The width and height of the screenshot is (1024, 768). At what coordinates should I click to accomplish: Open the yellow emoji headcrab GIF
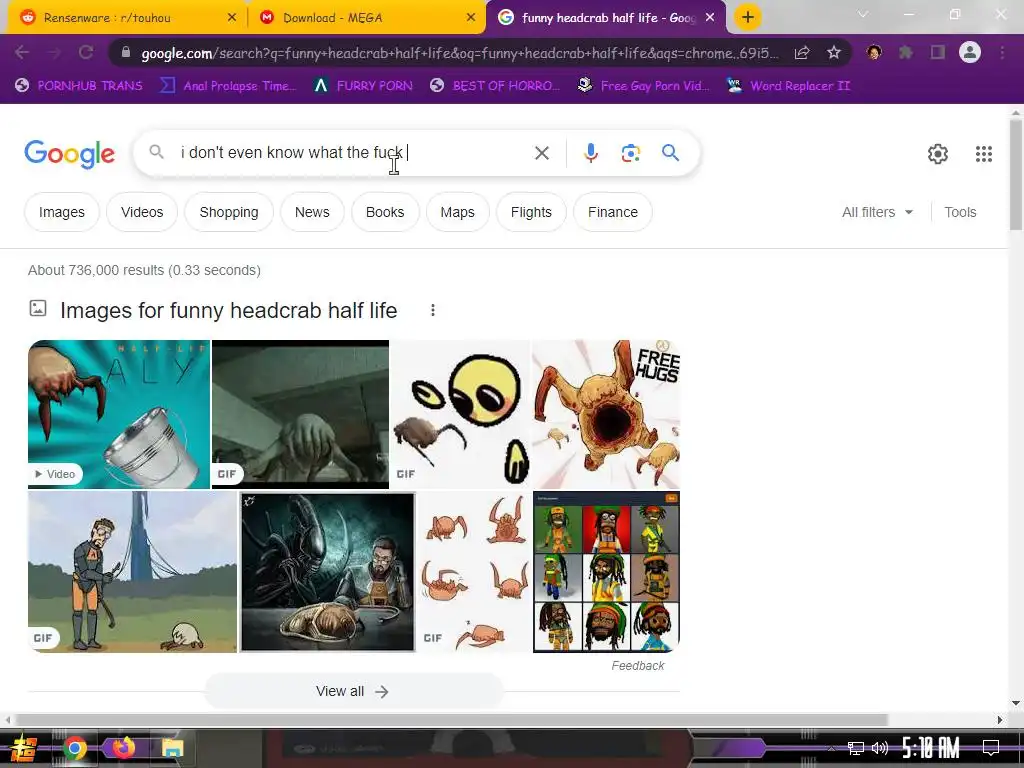click(x=461, y=414)
